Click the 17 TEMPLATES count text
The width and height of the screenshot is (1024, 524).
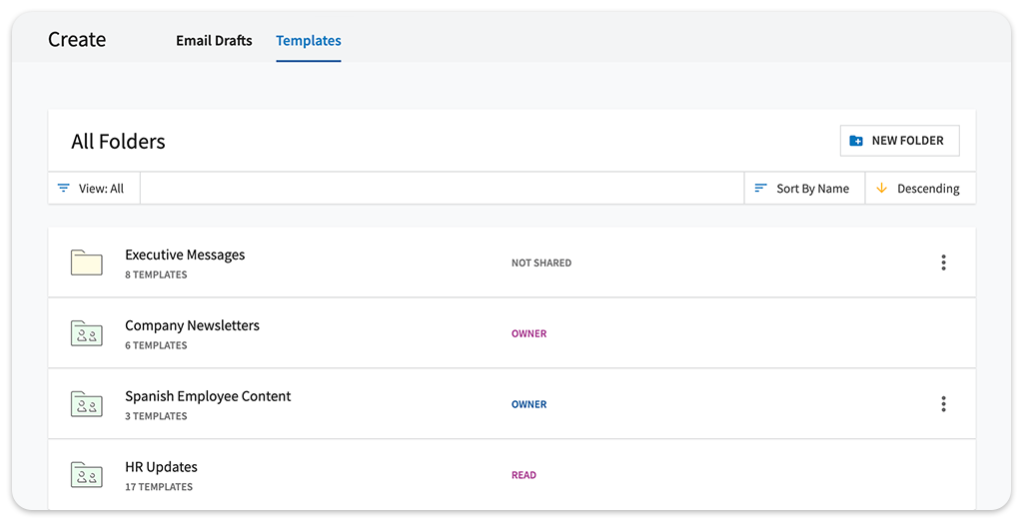(x=159, y=487)
